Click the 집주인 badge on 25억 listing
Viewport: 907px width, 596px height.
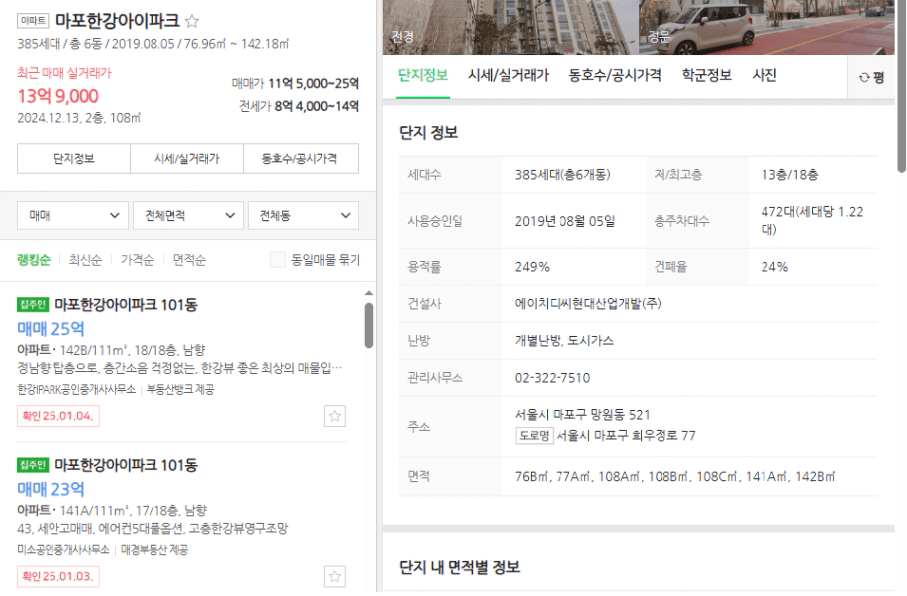click(x=33, y=304)
